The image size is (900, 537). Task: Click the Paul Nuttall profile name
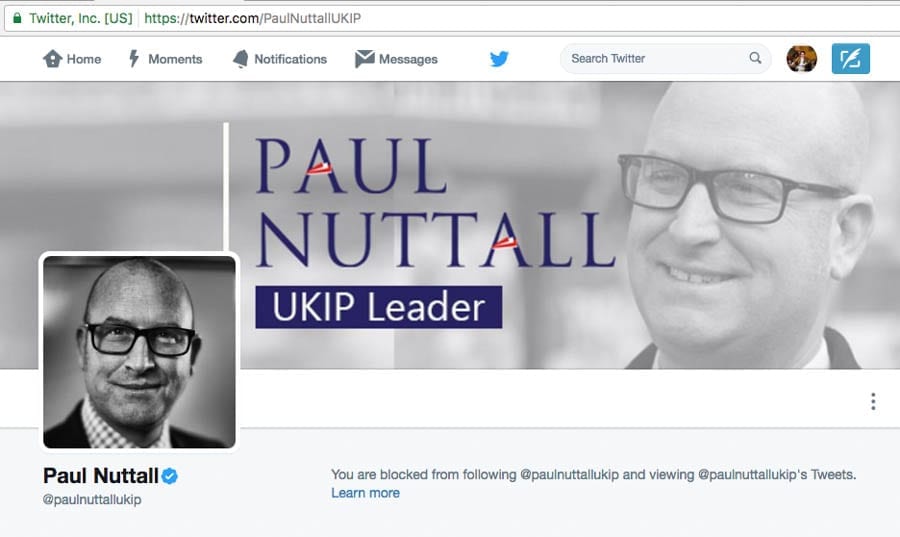click(101, 476)
